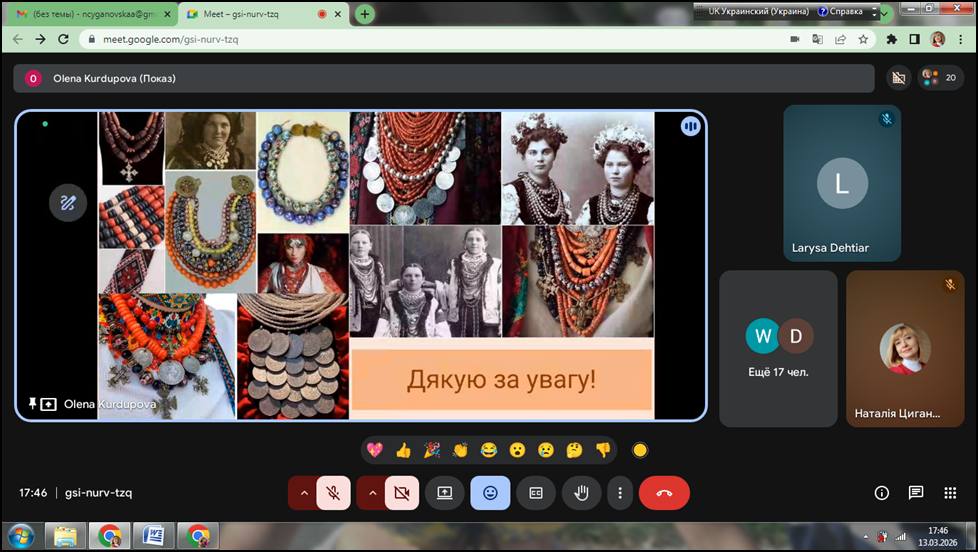Leave the call with red hang-up button
Image resolution: width=978 pixels, height=552 pixels.
click(664, 493)
